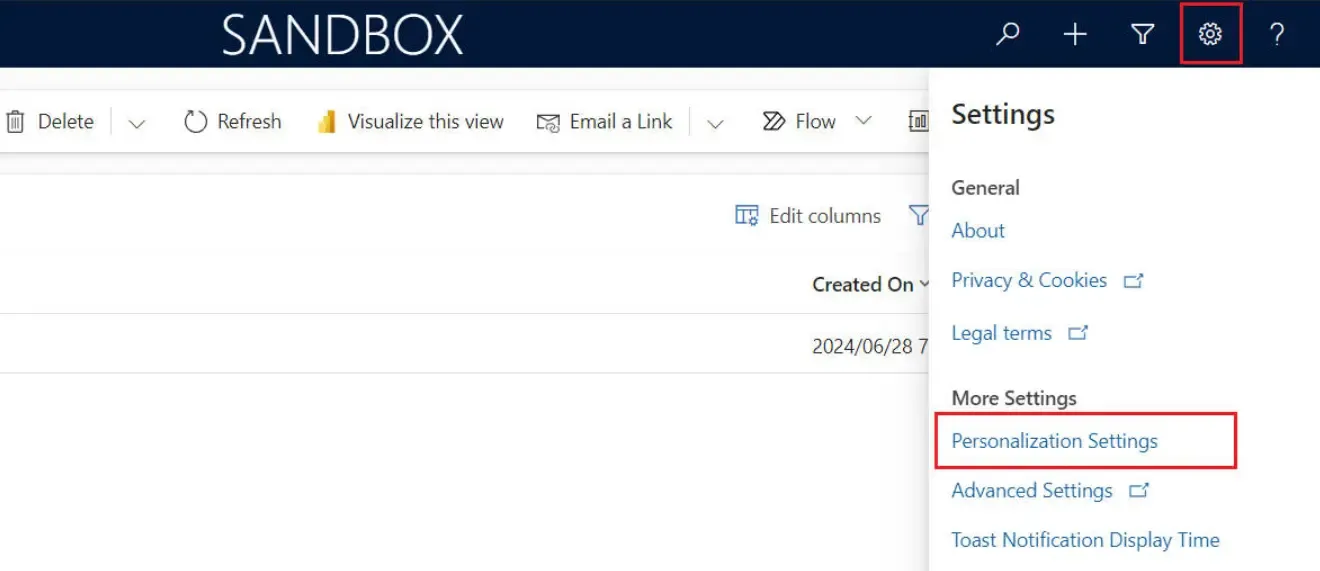Open the About link
Viewport: 1320px width, 571px height.
click(978, 231)
